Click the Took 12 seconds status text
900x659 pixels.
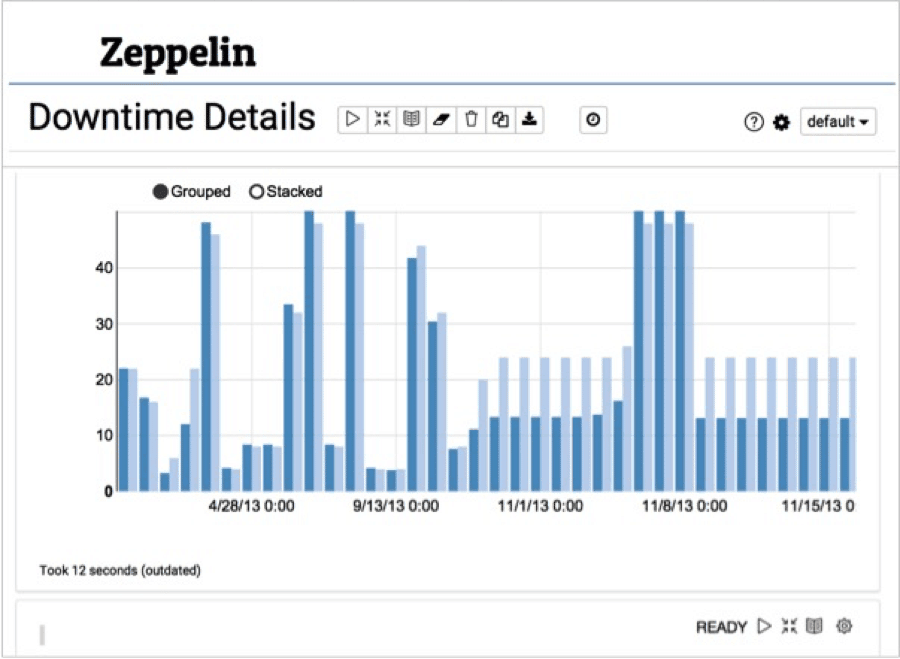point(120,570)
